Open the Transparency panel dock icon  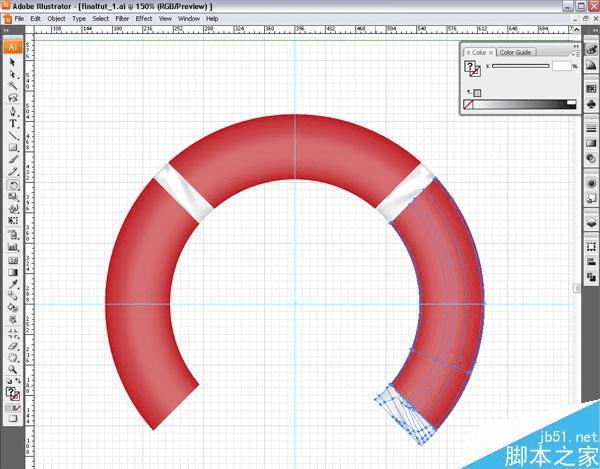tap(591, 158)
